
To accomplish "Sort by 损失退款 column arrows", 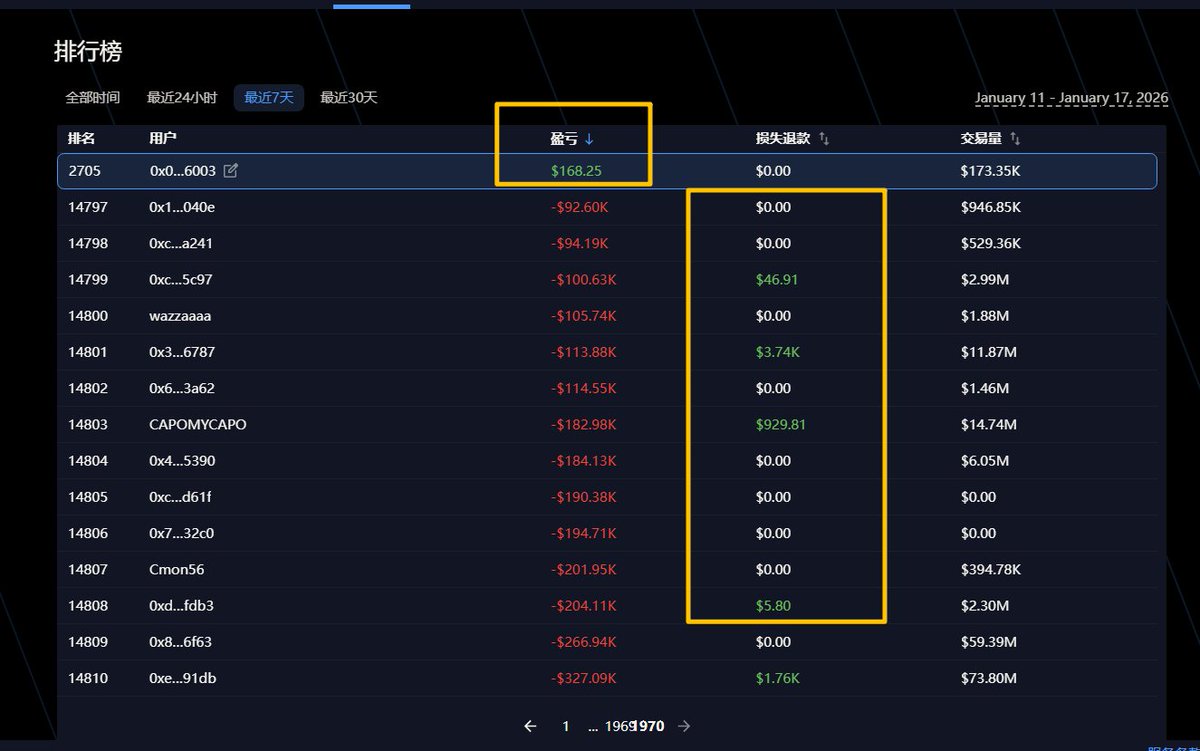I will pyautogui.click(x=824, y=139).
